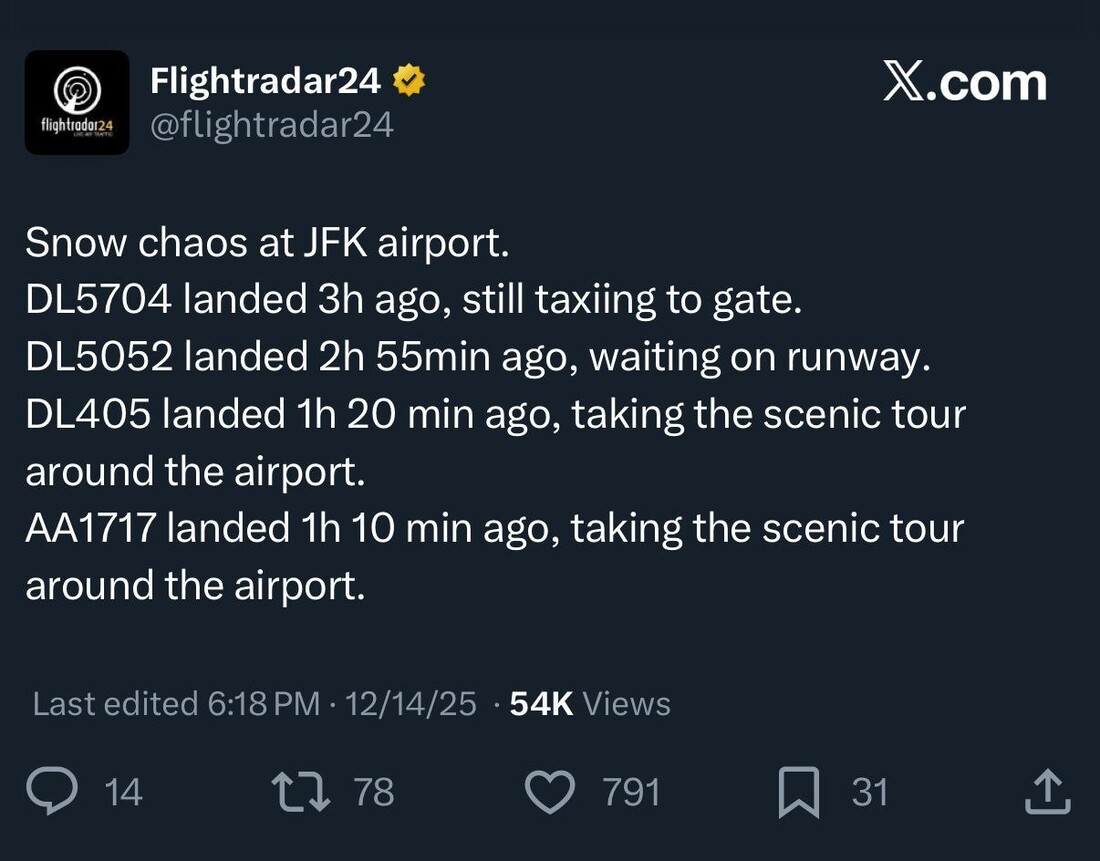Open the Flightradar24 profile avatar
Viewport: 1100px width, 861px height.
pos(77,103)
